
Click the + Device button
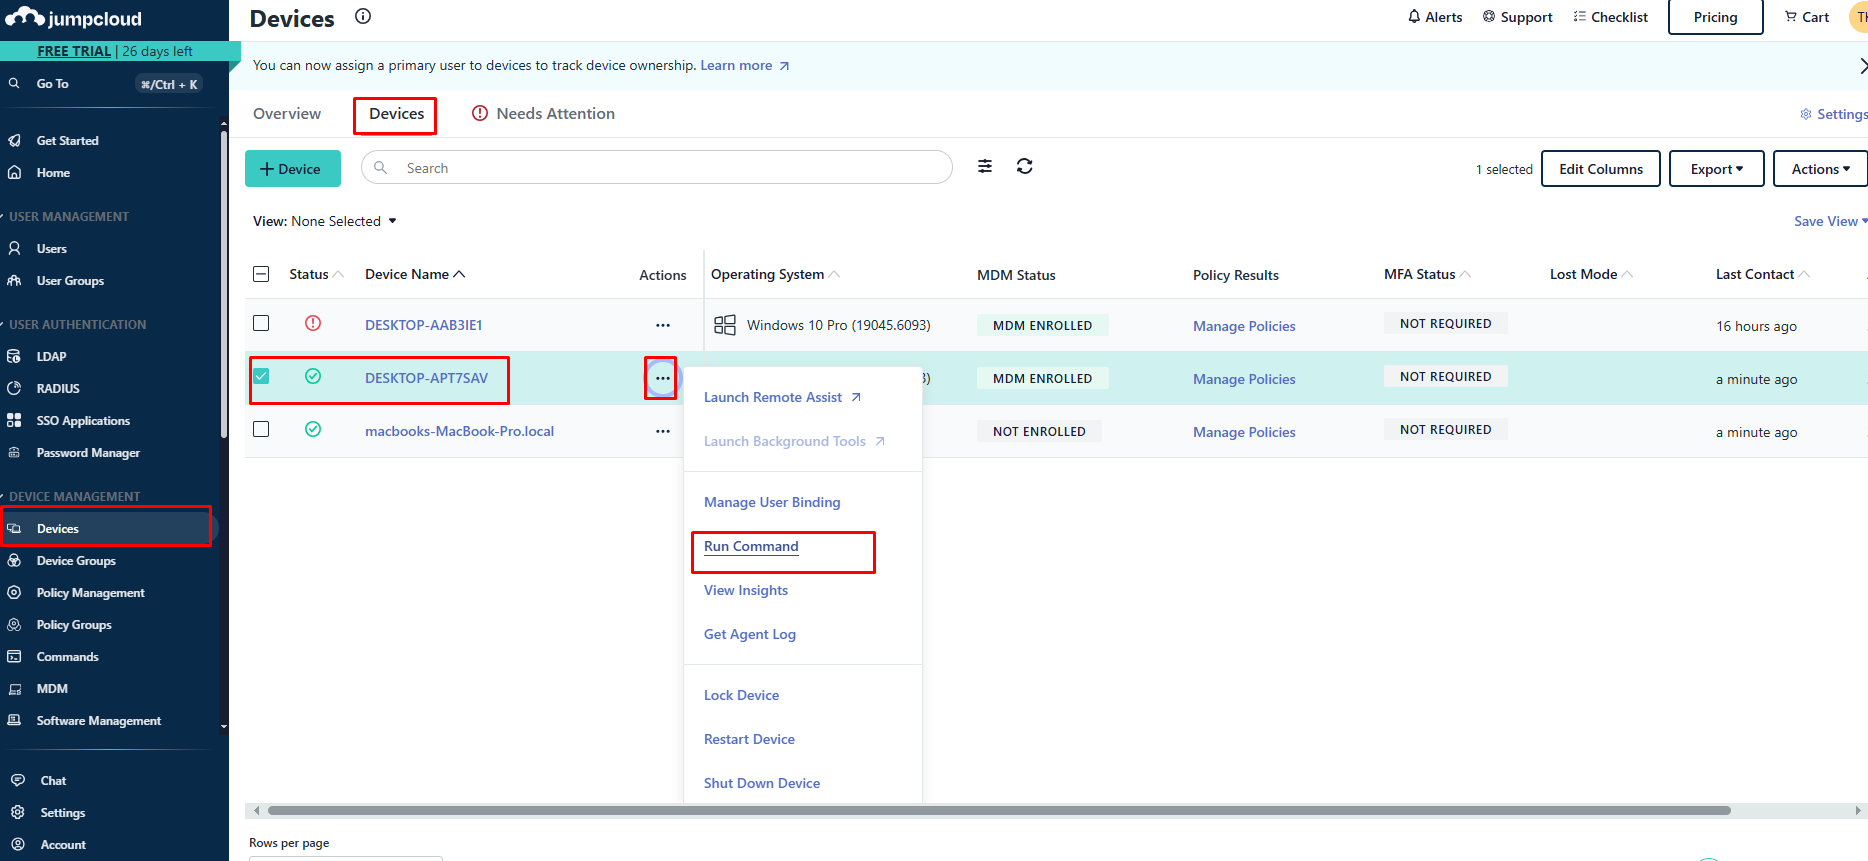pos(293,169)
